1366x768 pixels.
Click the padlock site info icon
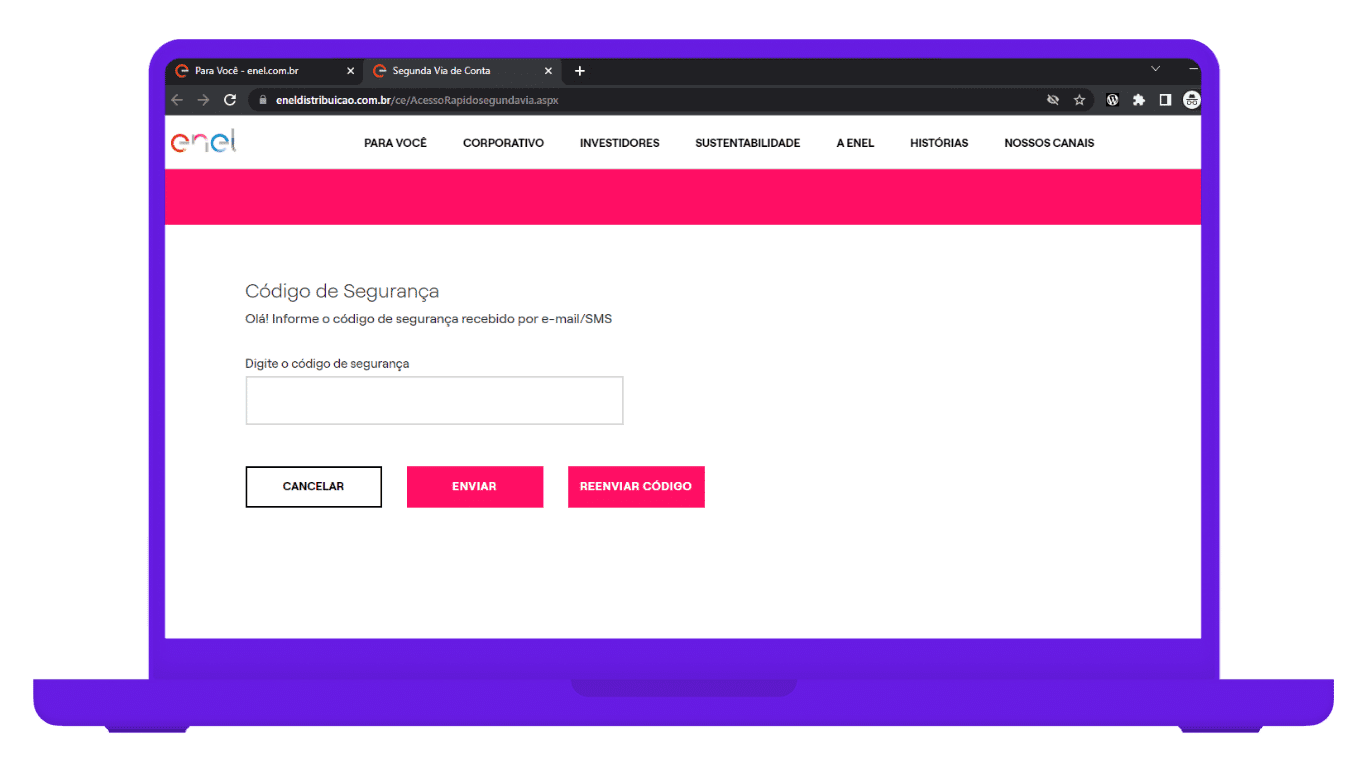coord(263,100)
